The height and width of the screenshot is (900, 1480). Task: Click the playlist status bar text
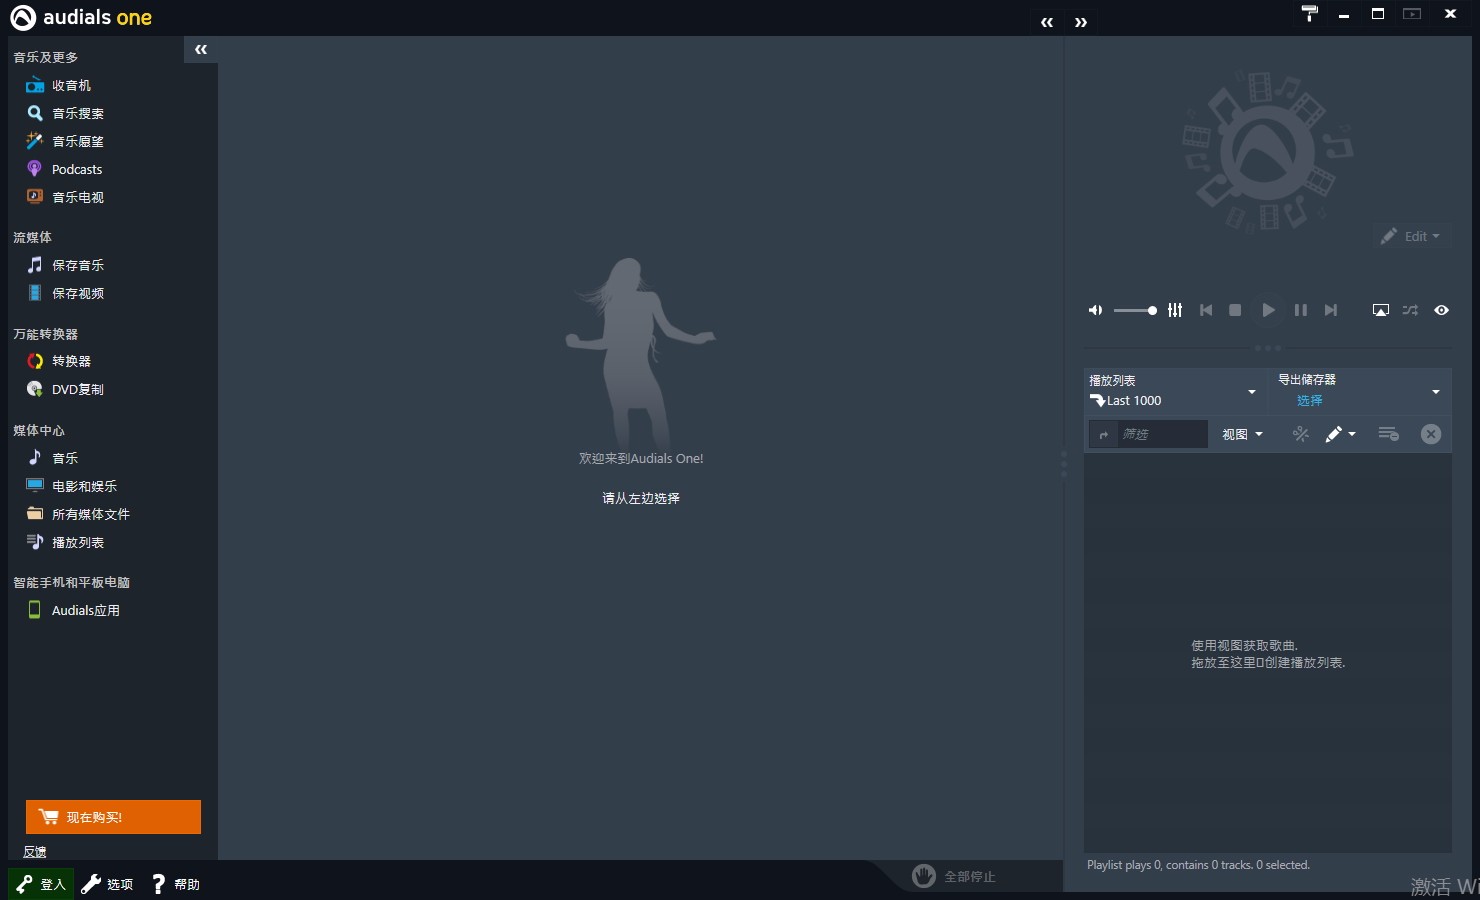1198,865
